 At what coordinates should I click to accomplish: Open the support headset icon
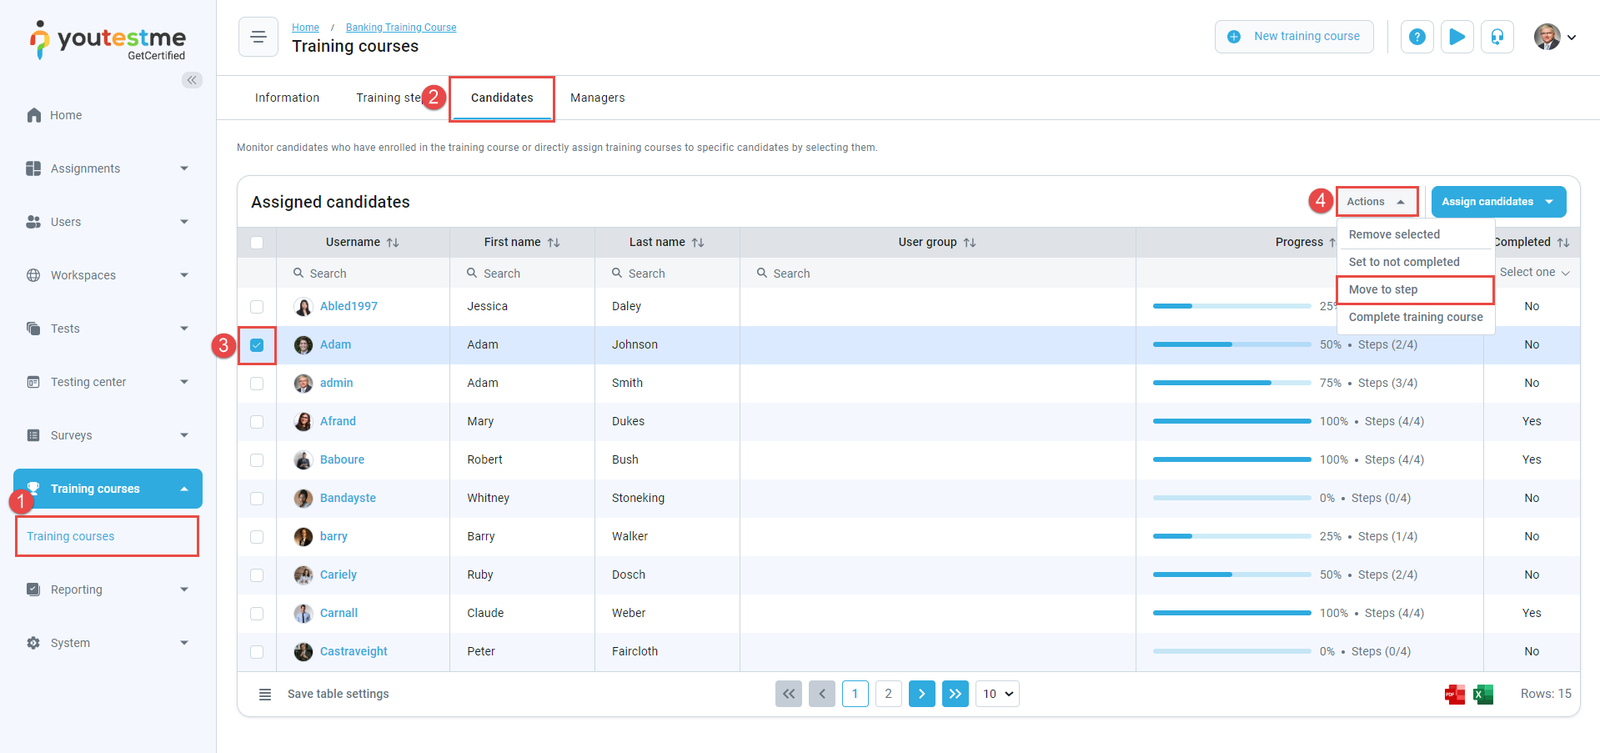click(1497, 37)
